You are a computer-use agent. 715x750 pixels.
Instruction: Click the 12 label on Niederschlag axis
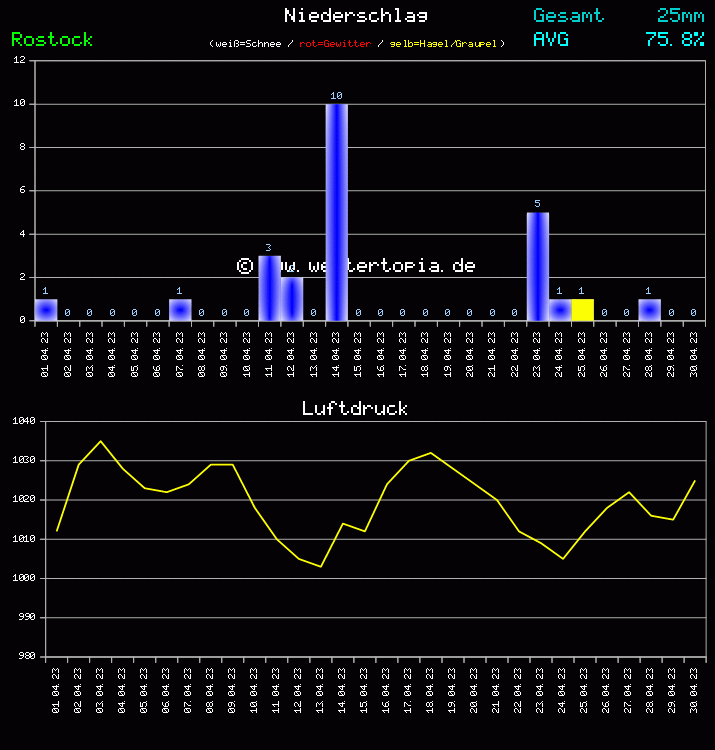click(20, 60)
